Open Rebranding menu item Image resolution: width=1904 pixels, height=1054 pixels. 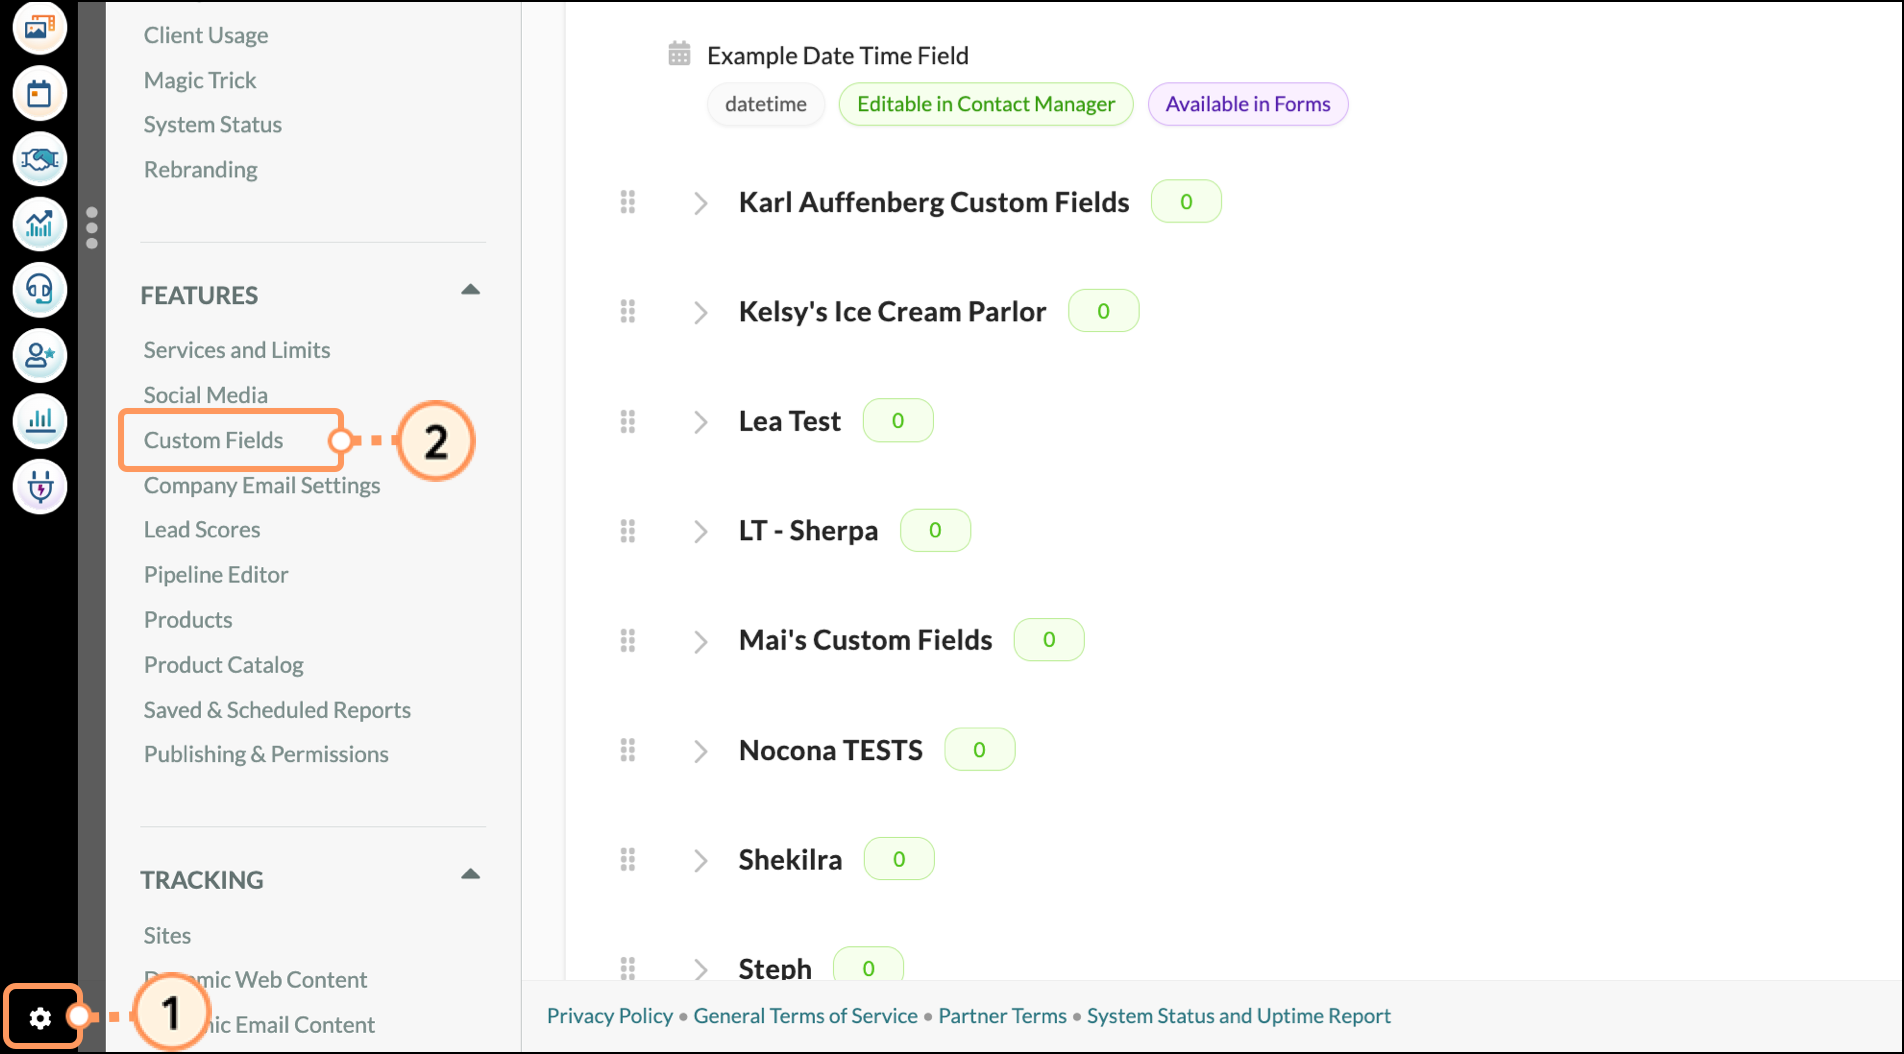tap(200, 170)
